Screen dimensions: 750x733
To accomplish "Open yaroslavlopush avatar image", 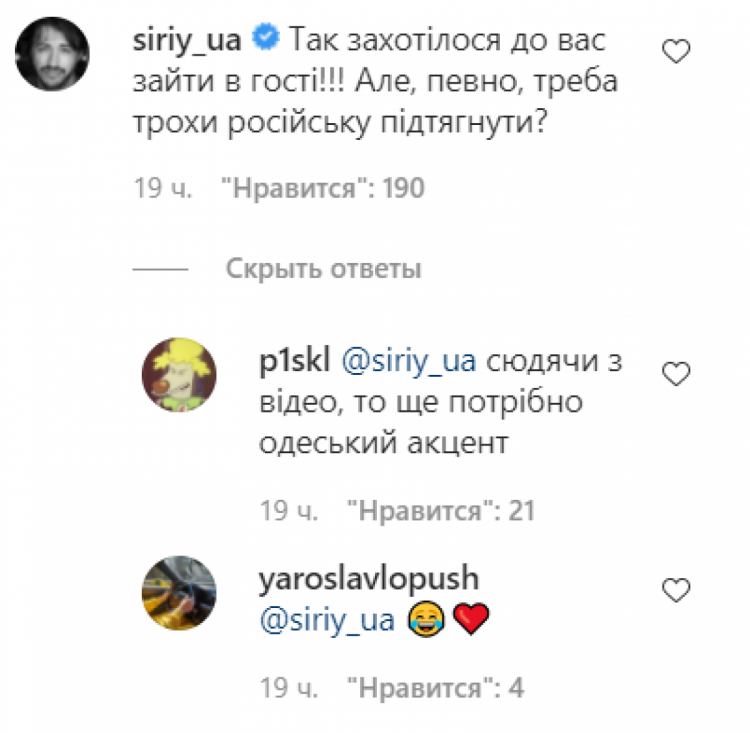I will pos(179,592).
